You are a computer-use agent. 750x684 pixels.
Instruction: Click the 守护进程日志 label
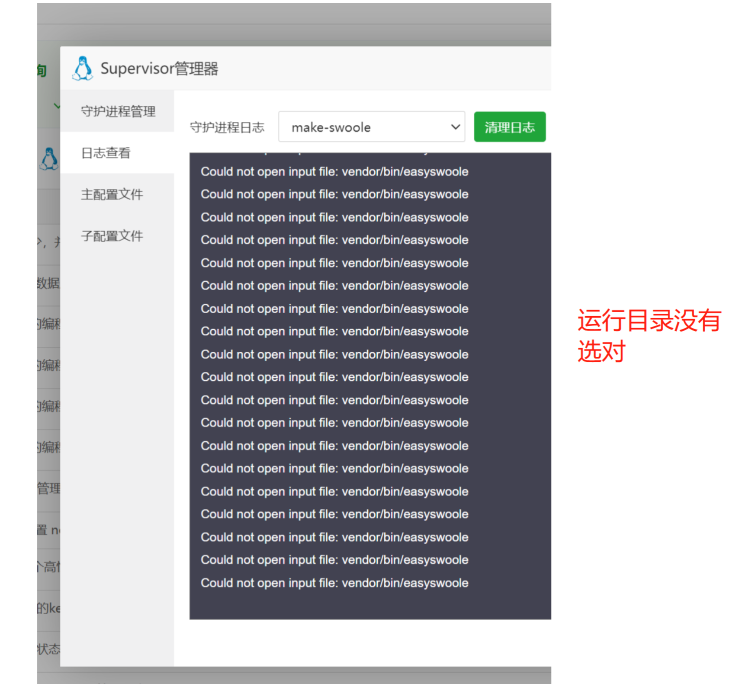pyautogui.click(x=227, y=128)
